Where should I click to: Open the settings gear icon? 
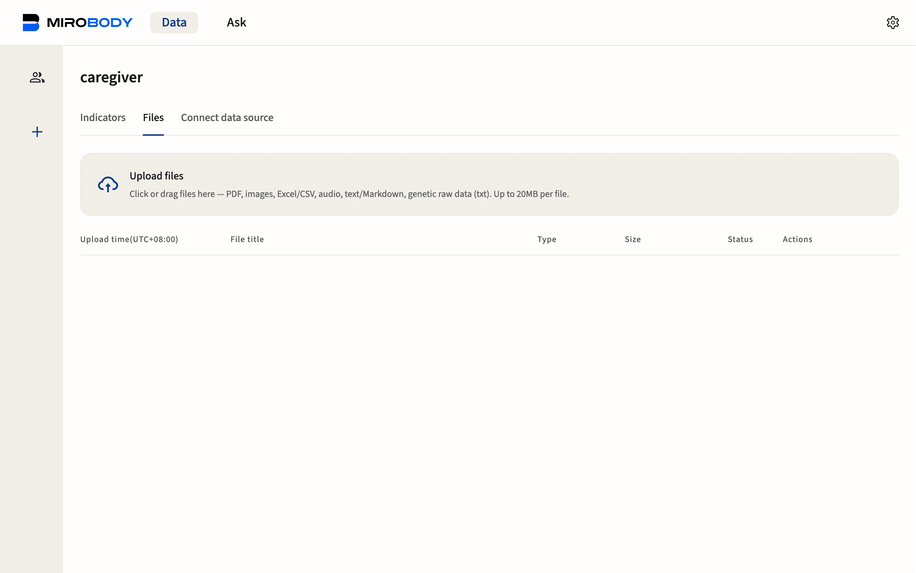click(x=892, y=22)
